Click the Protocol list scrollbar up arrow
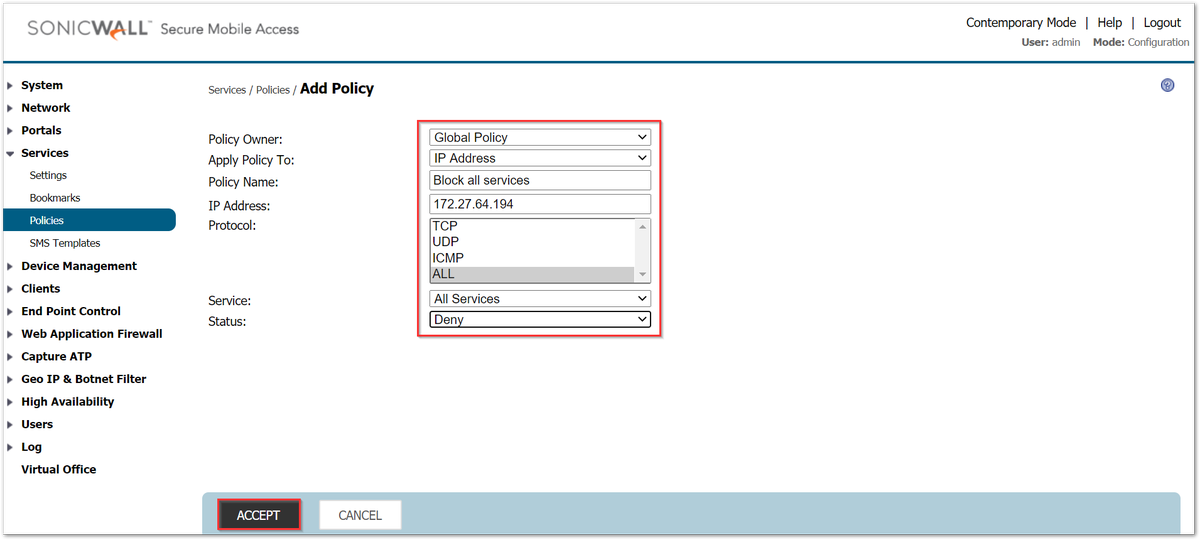Image resolution: width=1200 pixels, height=540 pixels. tap(643, 227)
